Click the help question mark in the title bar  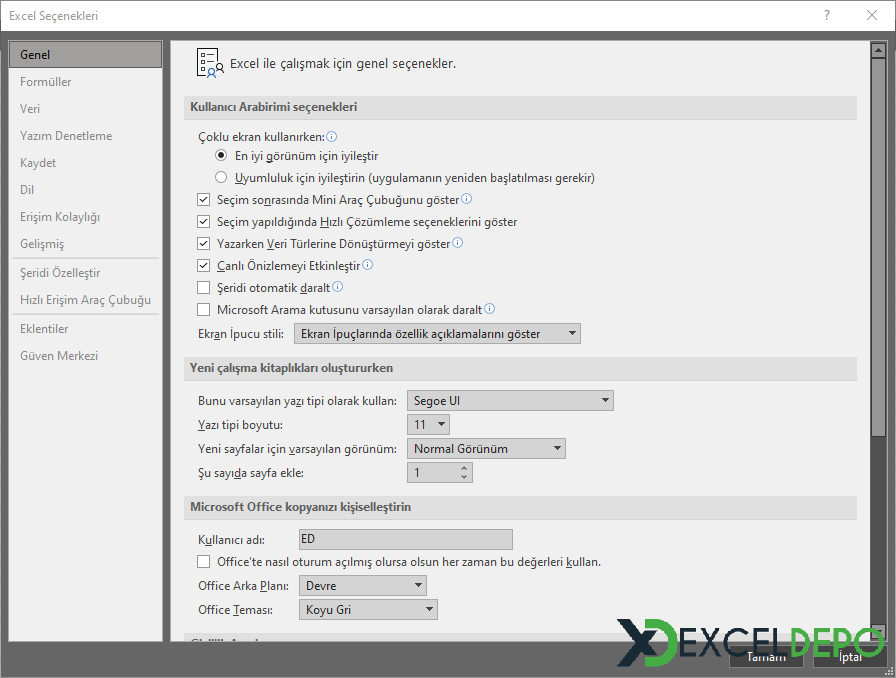(826, 15)
